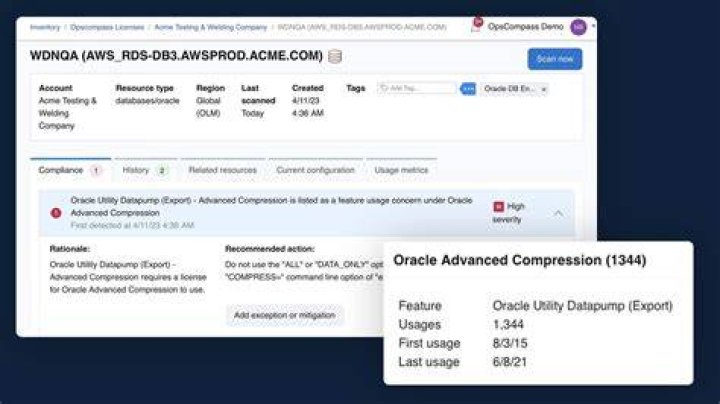Open the Current configuration tab
The width and height of the screenshot is (720, 404).
(x=315, y=170)
